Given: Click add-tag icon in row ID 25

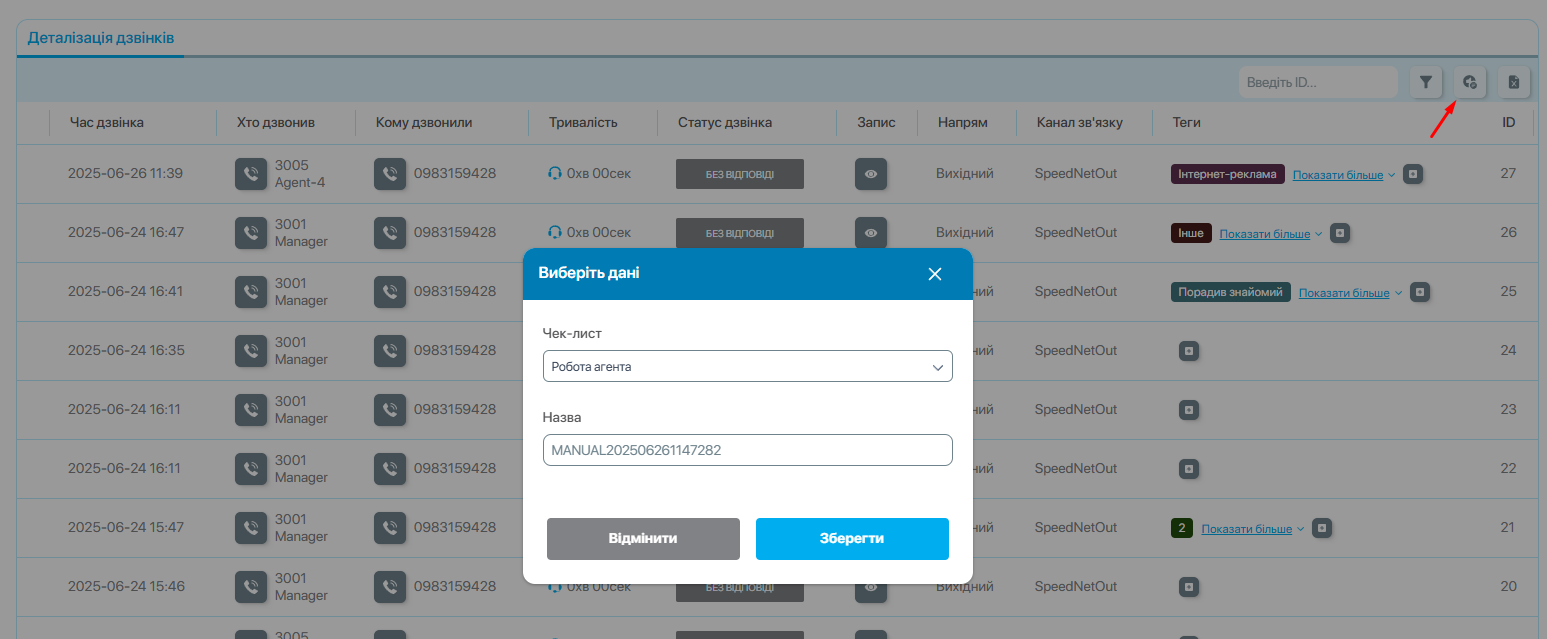Looking at the screenshot, I should (1420, 292).
